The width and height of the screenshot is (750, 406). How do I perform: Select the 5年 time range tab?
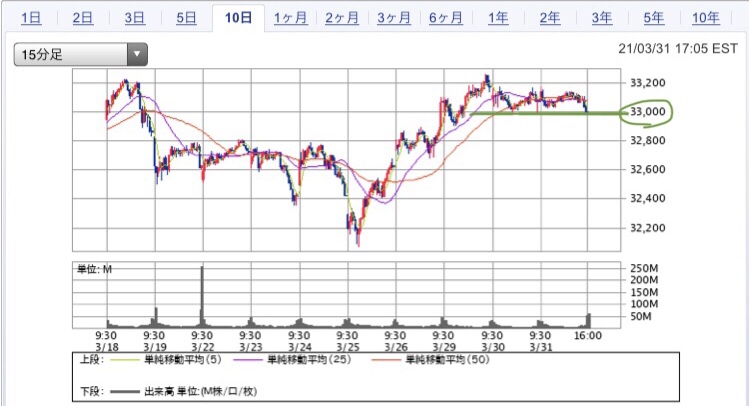pos(653,18)
